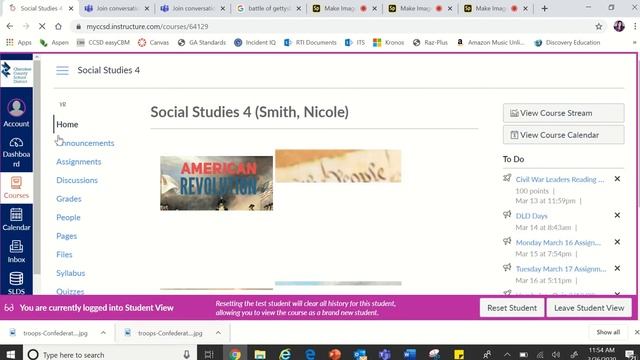Switch to the battle of gettysburg tab
The image size is (640, 360).
pos(269,8)
